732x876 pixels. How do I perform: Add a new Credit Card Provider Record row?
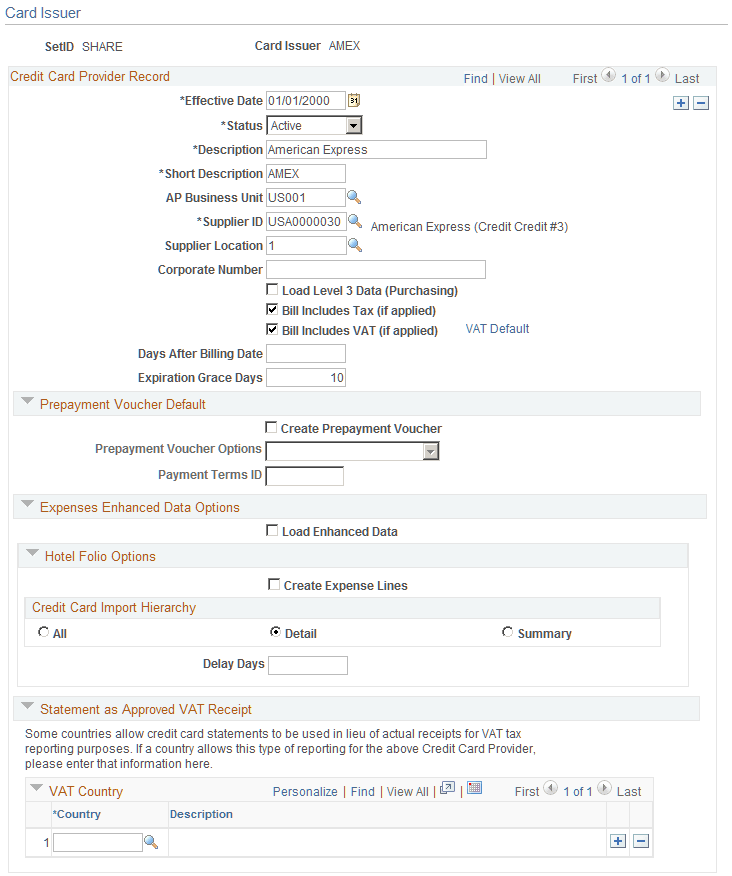pos(681,103)
